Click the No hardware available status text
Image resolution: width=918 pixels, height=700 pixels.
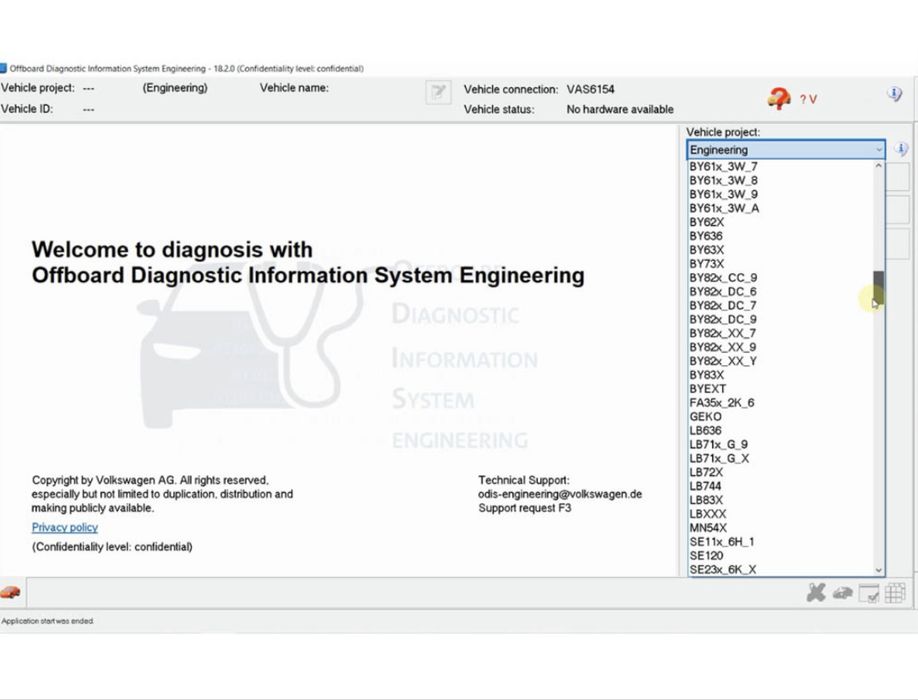click(x=620, y=109)
